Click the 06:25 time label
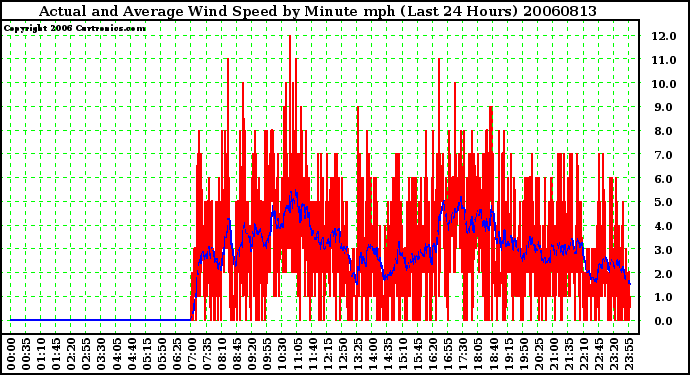 point(176,354)
